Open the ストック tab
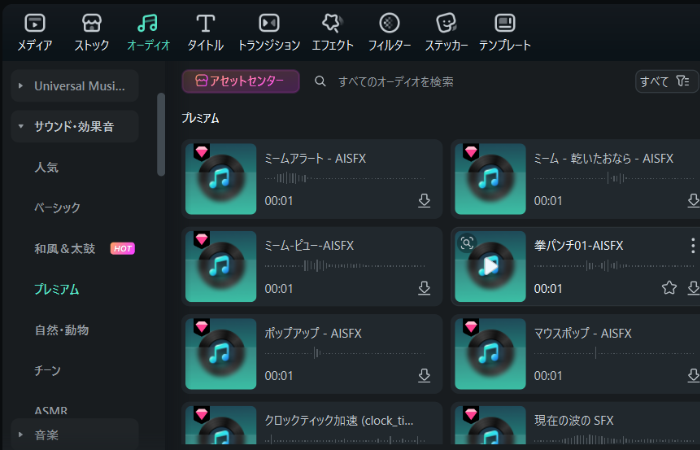This screenshot has width=700, height=450. click(92, 32)
